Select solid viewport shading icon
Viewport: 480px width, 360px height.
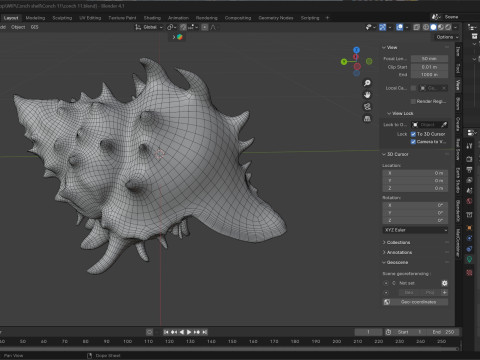point(433,27)
